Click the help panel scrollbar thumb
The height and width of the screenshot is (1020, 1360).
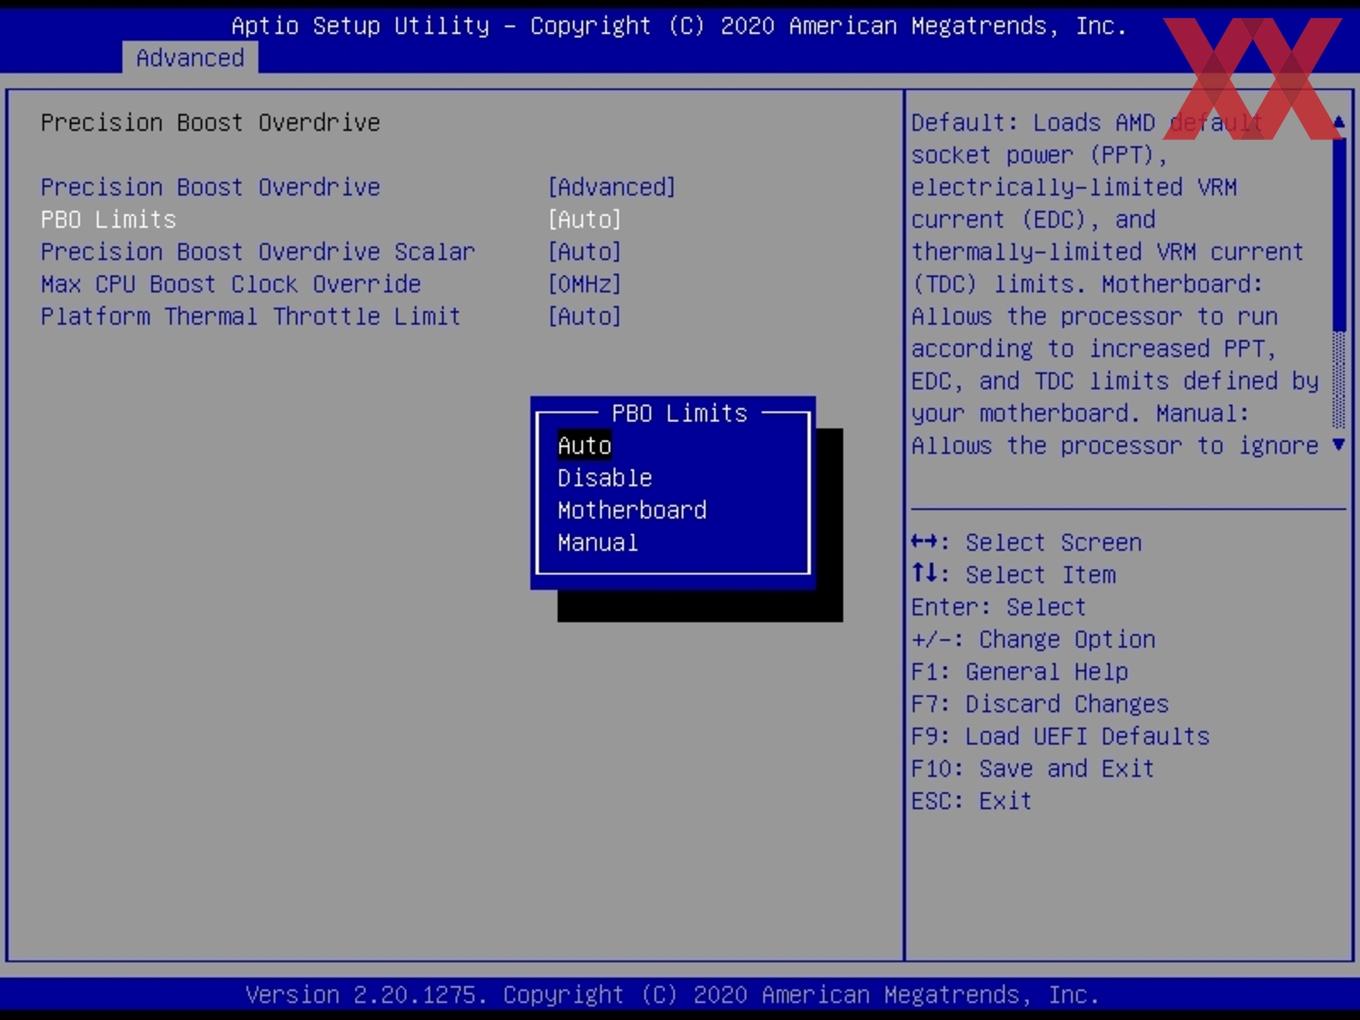[1339, 234]
